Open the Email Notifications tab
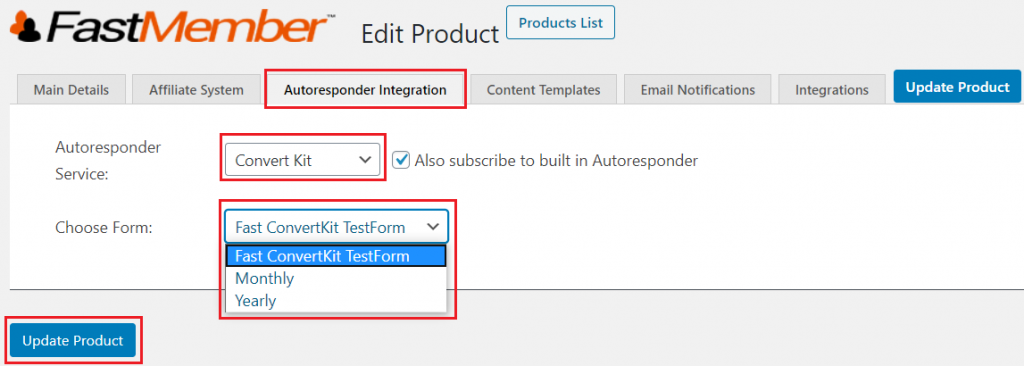Viewport: 1024px width, 366px height. tap(697, 90)
